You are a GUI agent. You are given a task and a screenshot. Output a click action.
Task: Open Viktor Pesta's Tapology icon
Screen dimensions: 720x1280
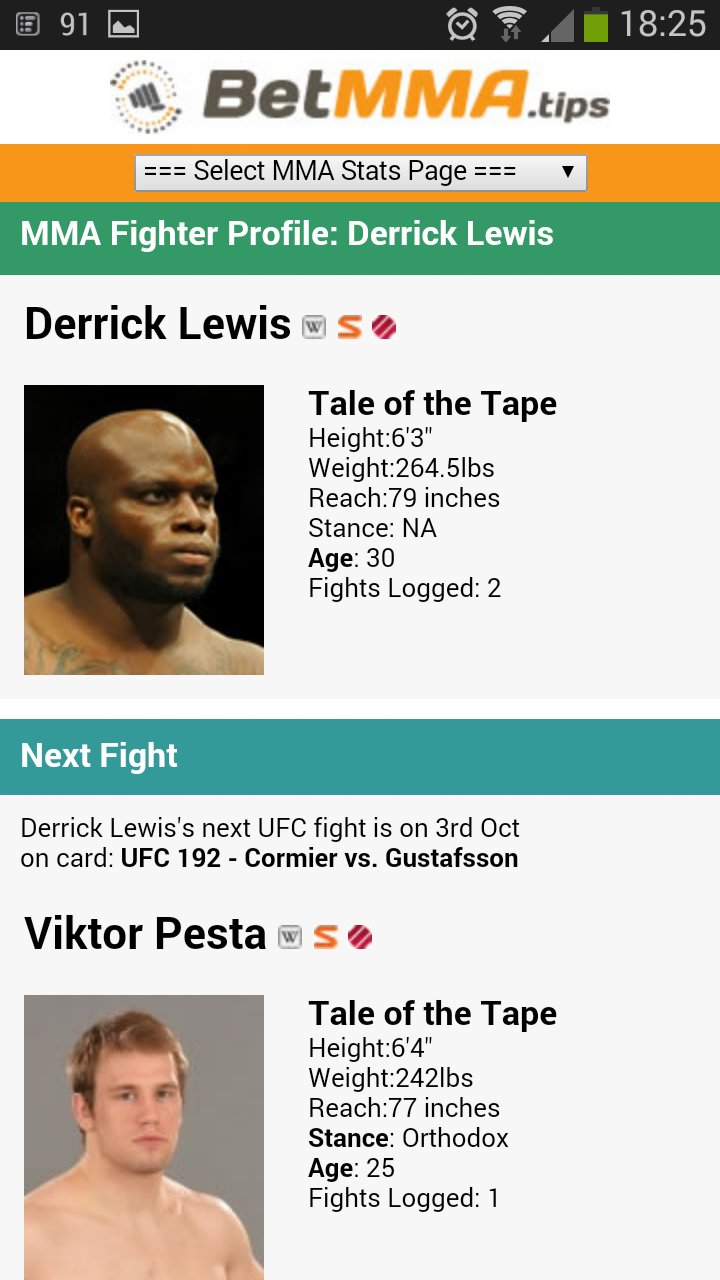click(x=360, y=936)
